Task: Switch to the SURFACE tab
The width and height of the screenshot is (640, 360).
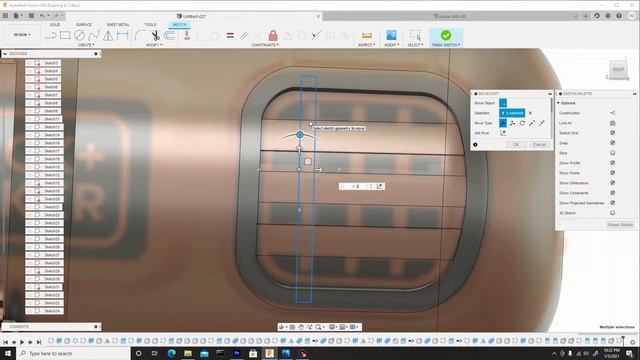Action: (x=84, y=25)
